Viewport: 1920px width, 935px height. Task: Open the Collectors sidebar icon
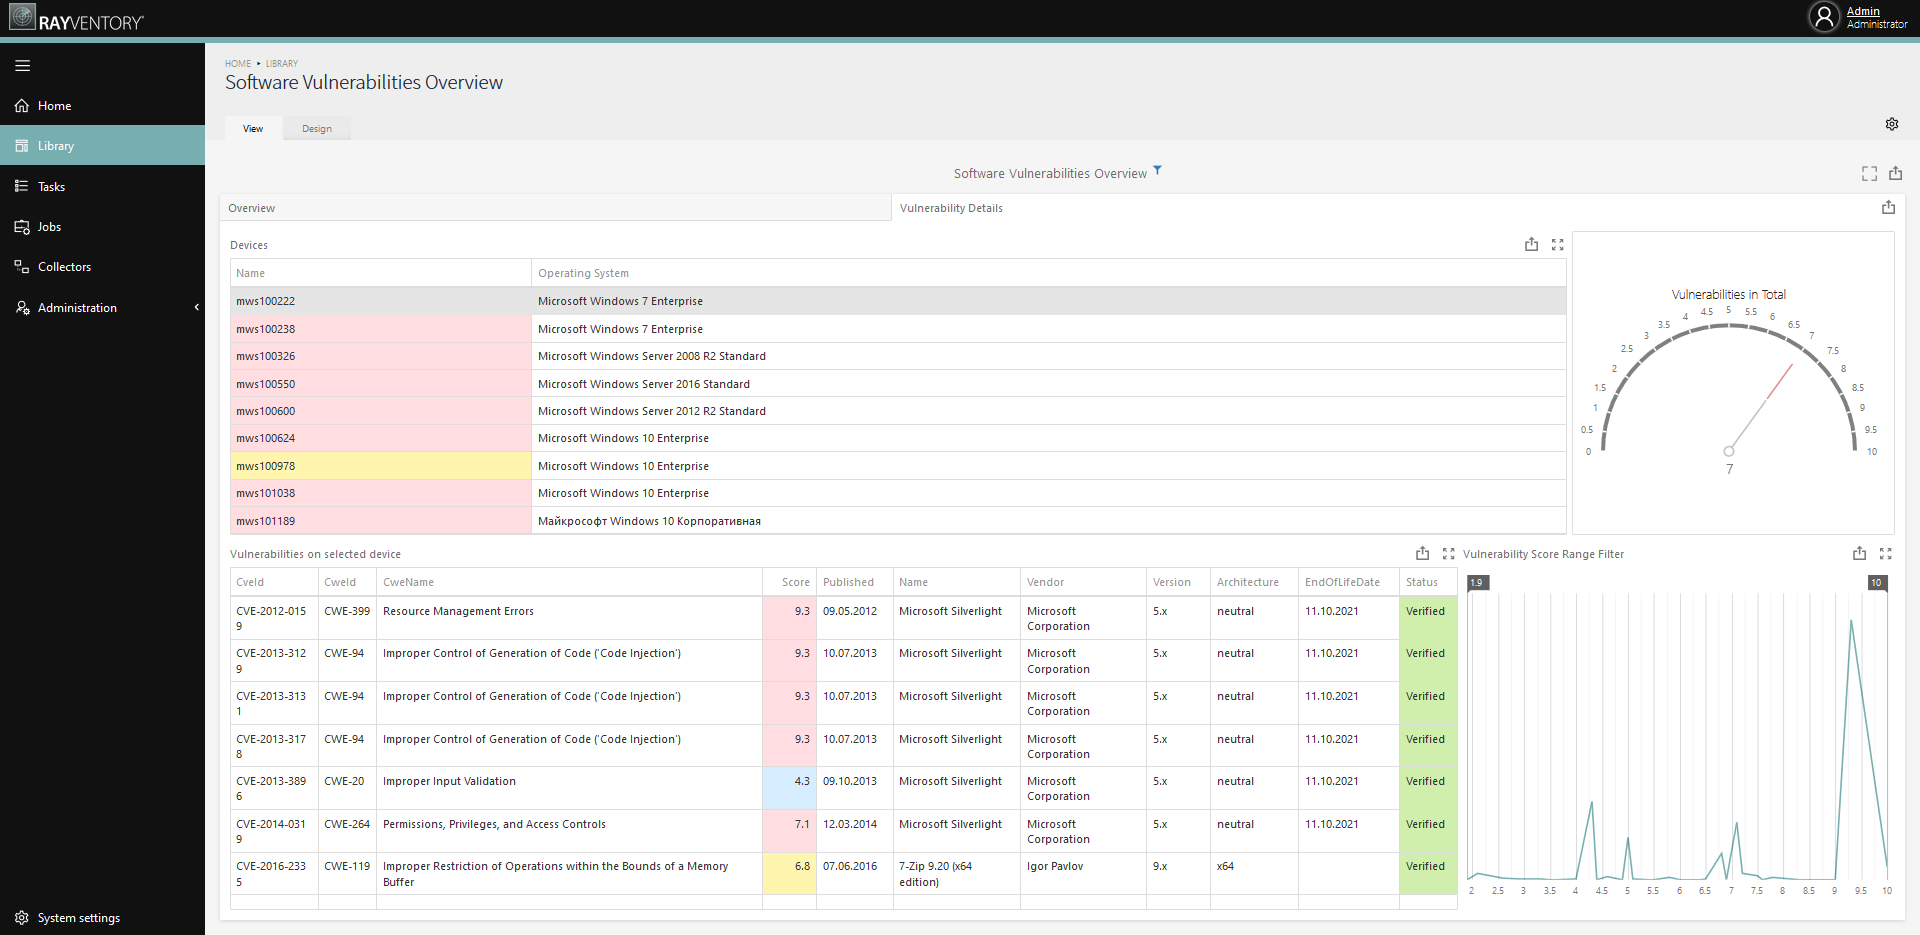coord(21,267)
